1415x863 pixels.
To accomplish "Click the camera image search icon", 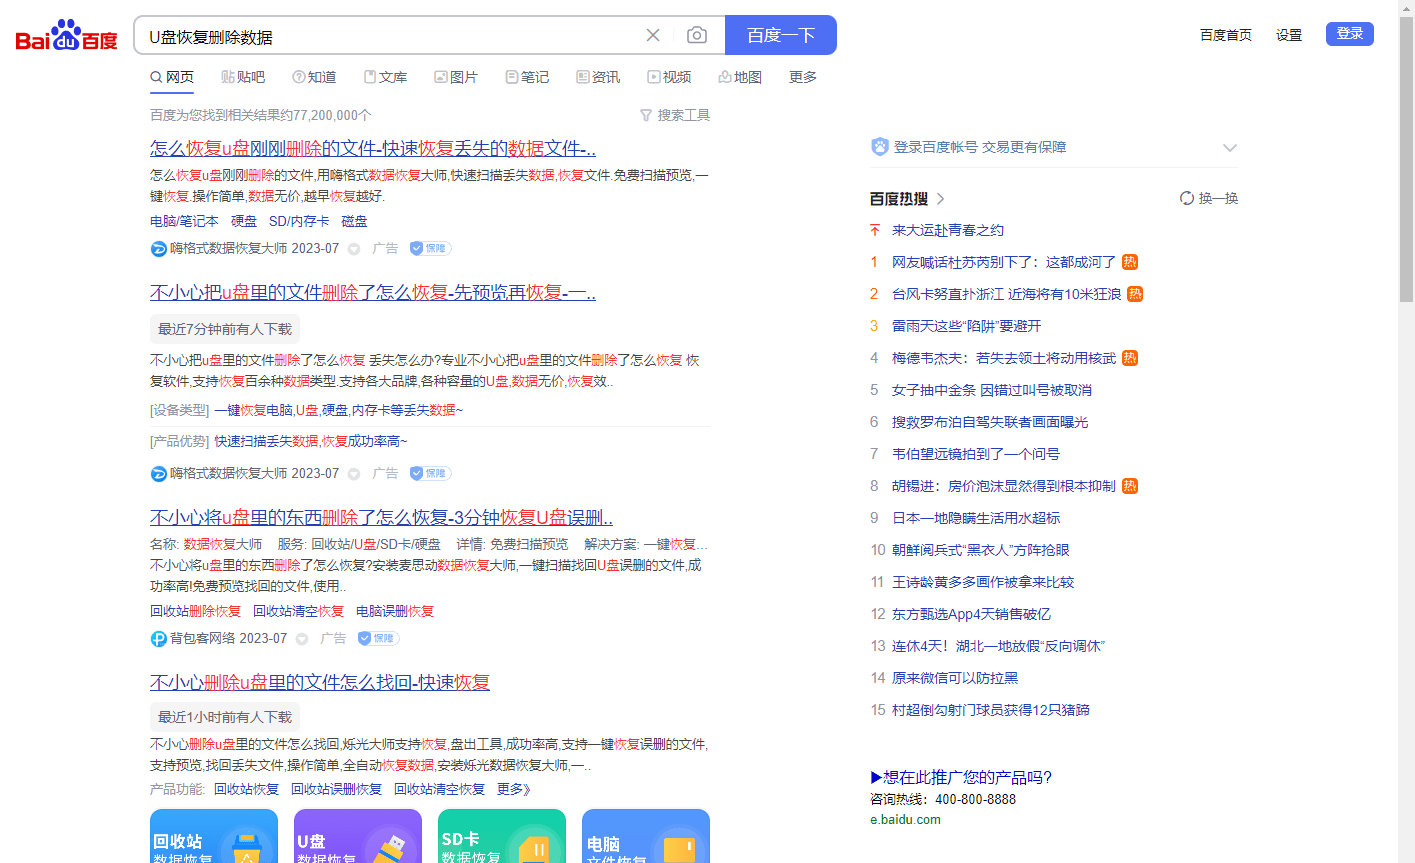I will [x=697, y=36].
